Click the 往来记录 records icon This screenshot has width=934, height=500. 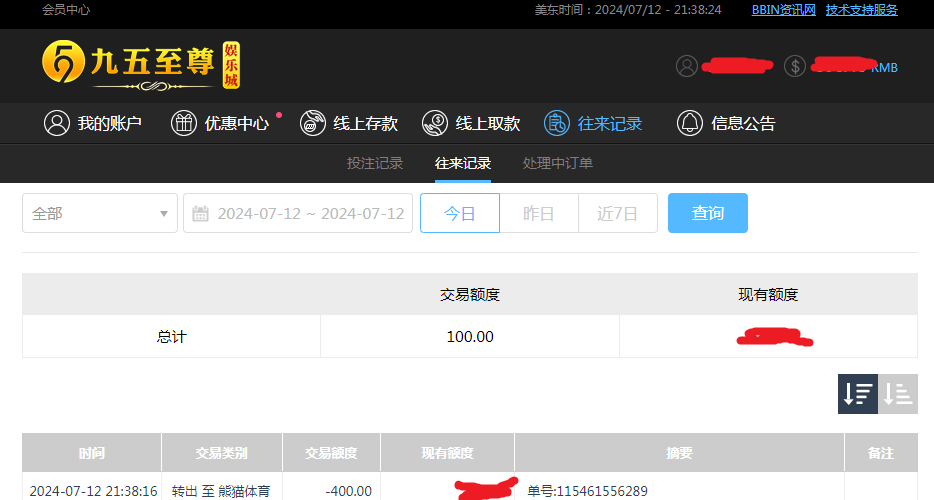pos(557,123)
